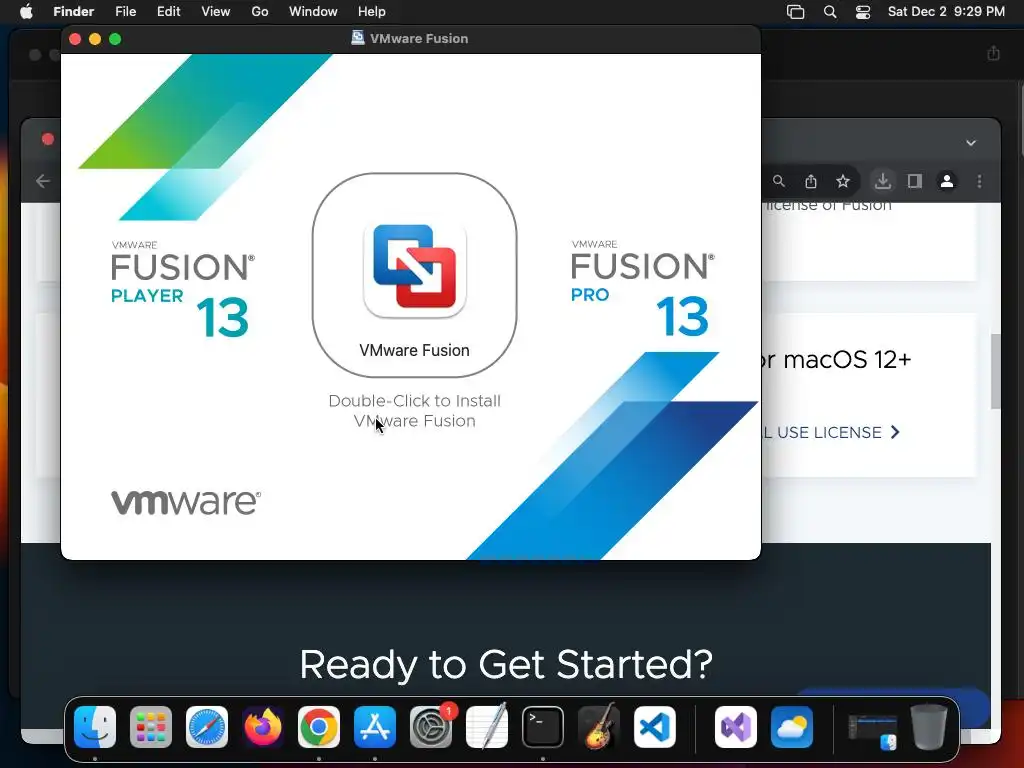
Task: Click the Chrome page vertical scrollbar
Action: tap(995, 371)
